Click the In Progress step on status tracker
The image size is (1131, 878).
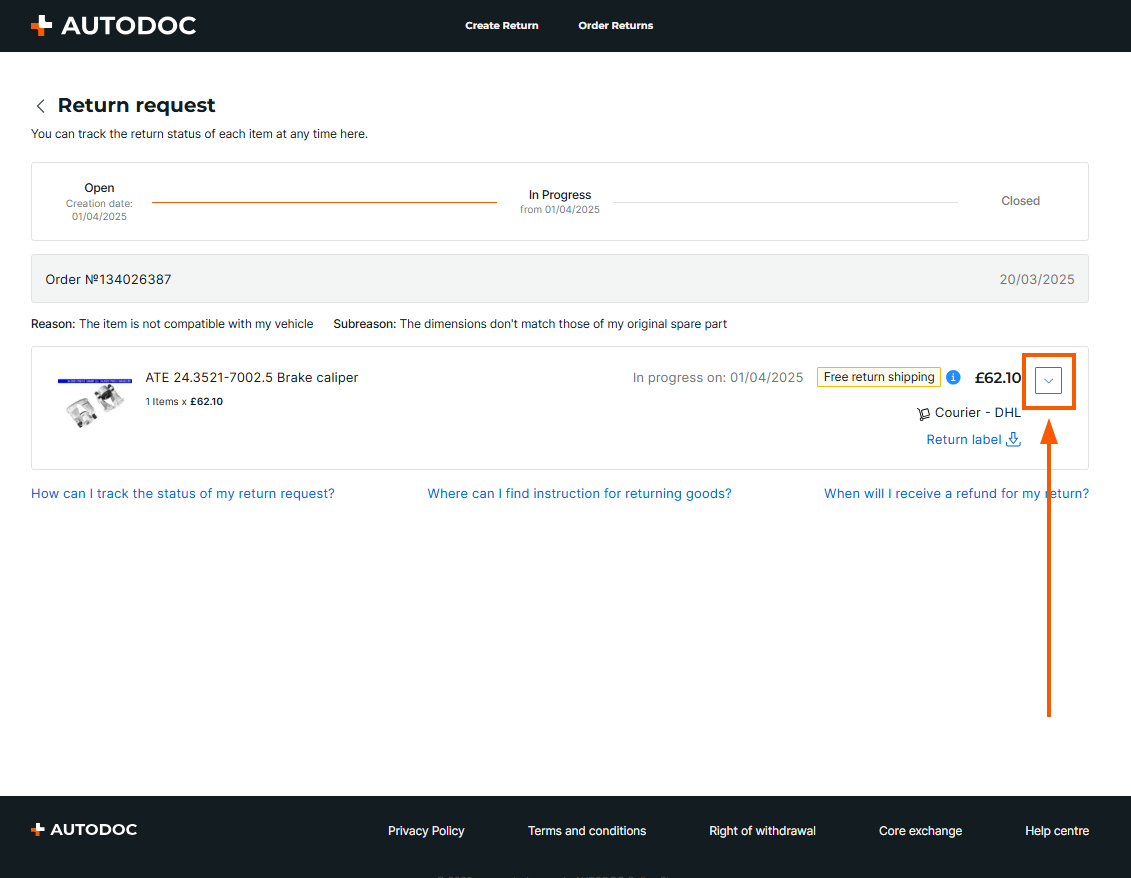point(560,196)
